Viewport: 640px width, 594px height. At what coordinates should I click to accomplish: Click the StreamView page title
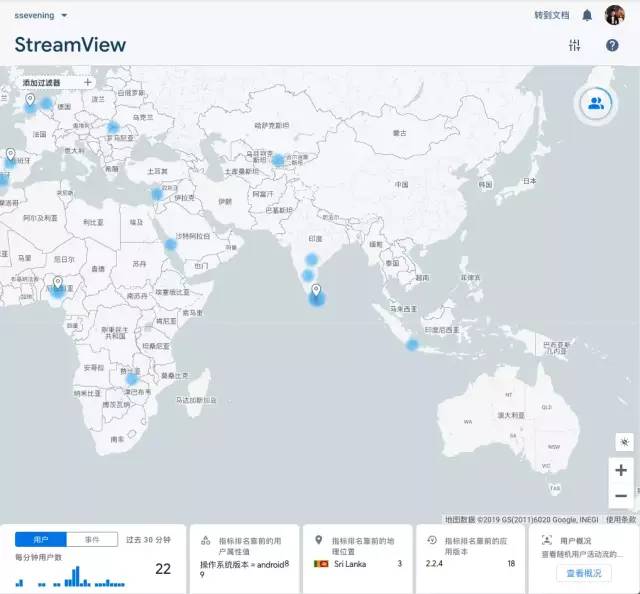70,45
